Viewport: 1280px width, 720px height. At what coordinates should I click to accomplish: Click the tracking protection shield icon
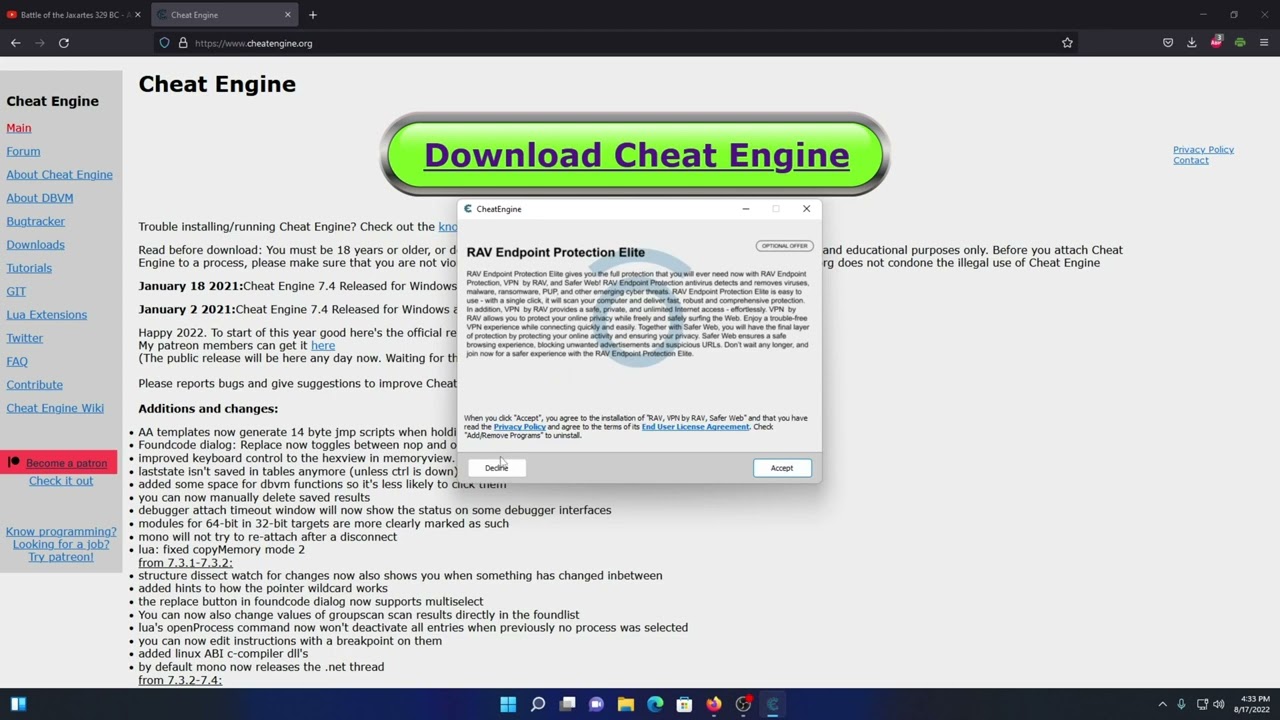(164, 43)
